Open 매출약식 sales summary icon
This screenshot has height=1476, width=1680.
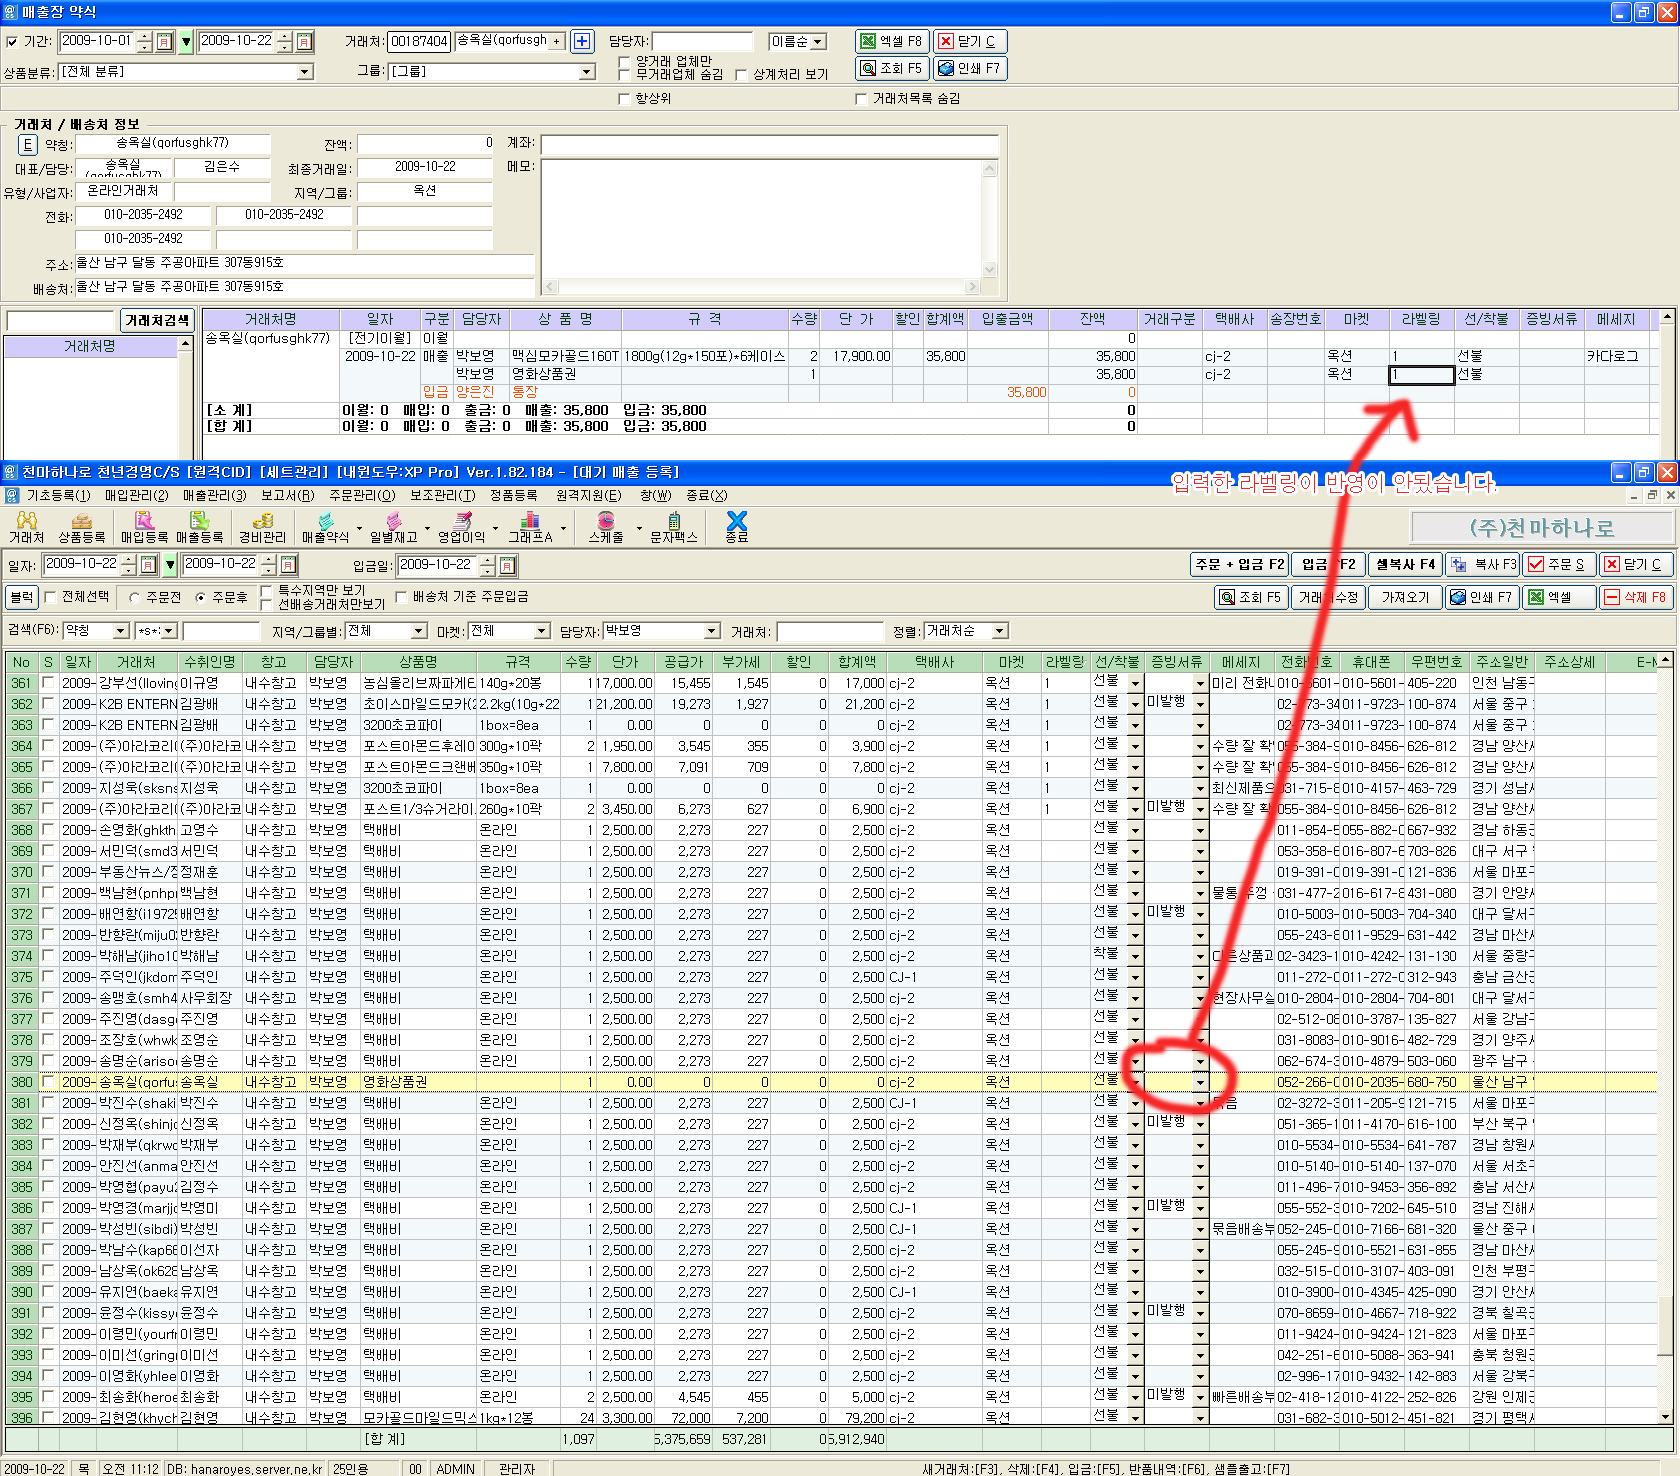(x=326, y=527)
